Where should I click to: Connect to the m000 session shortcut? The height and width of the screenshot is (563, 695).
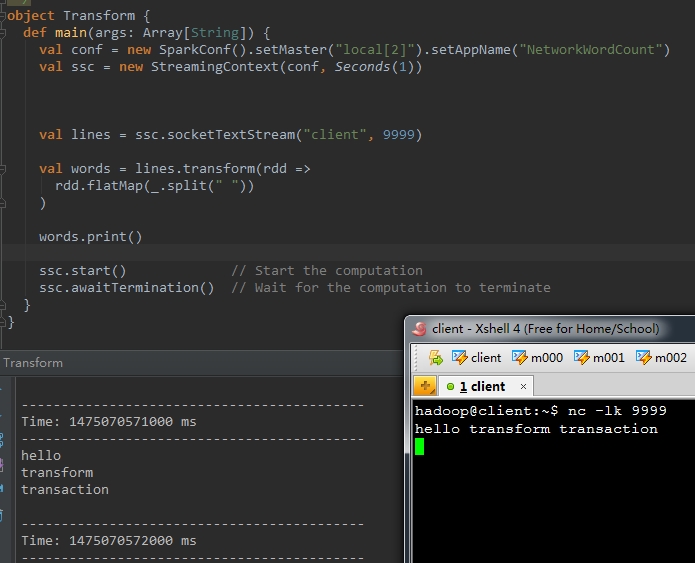[x=537, y=358]
